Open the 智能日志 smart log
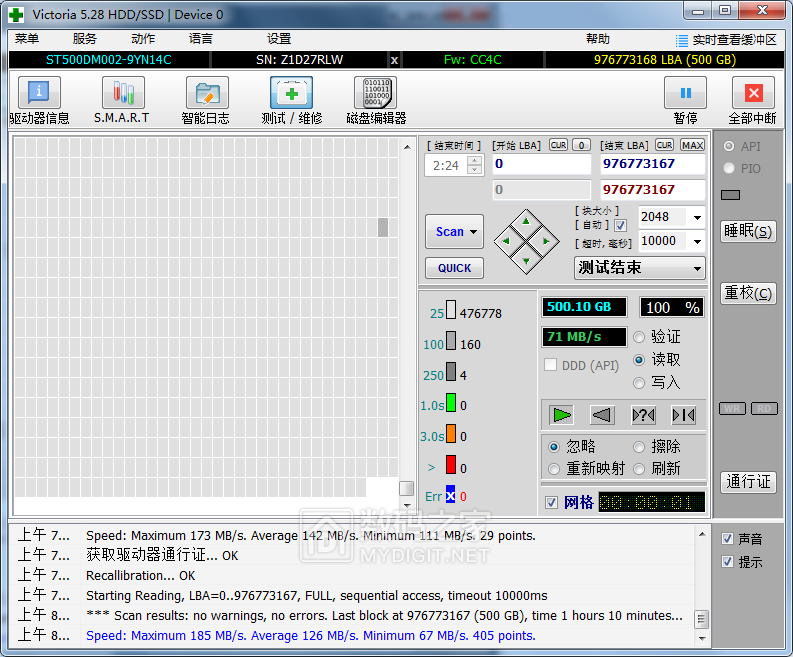This screenshot has height=657, width=793. coord(206,94)
